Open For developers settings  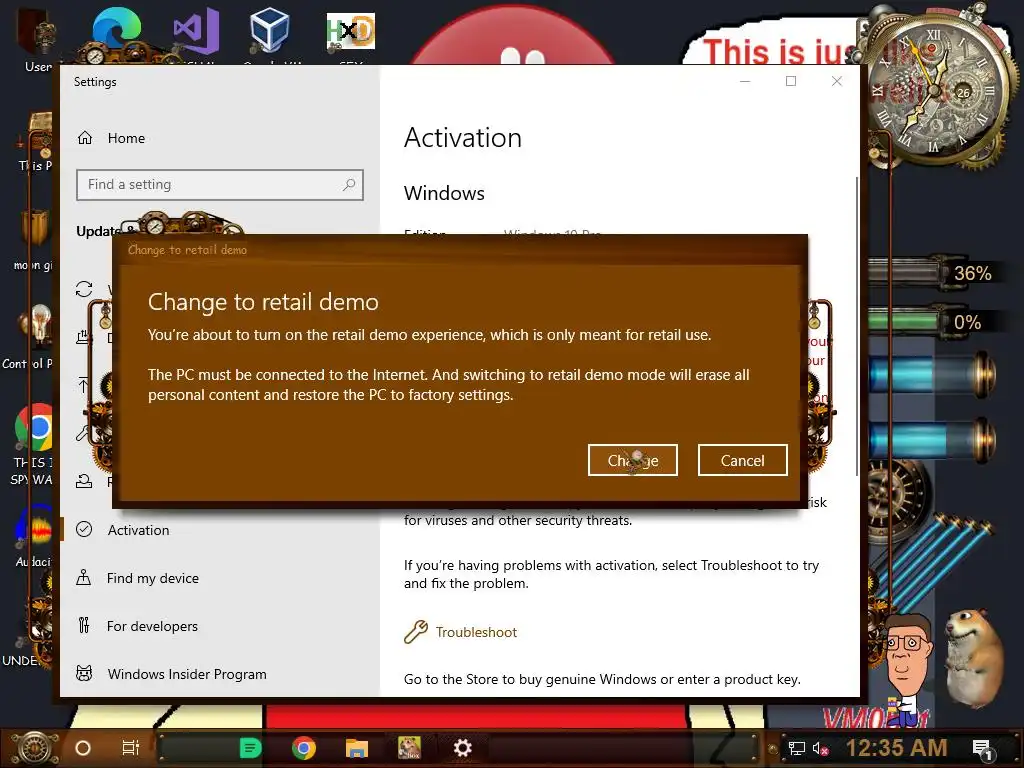pos(152,626)
